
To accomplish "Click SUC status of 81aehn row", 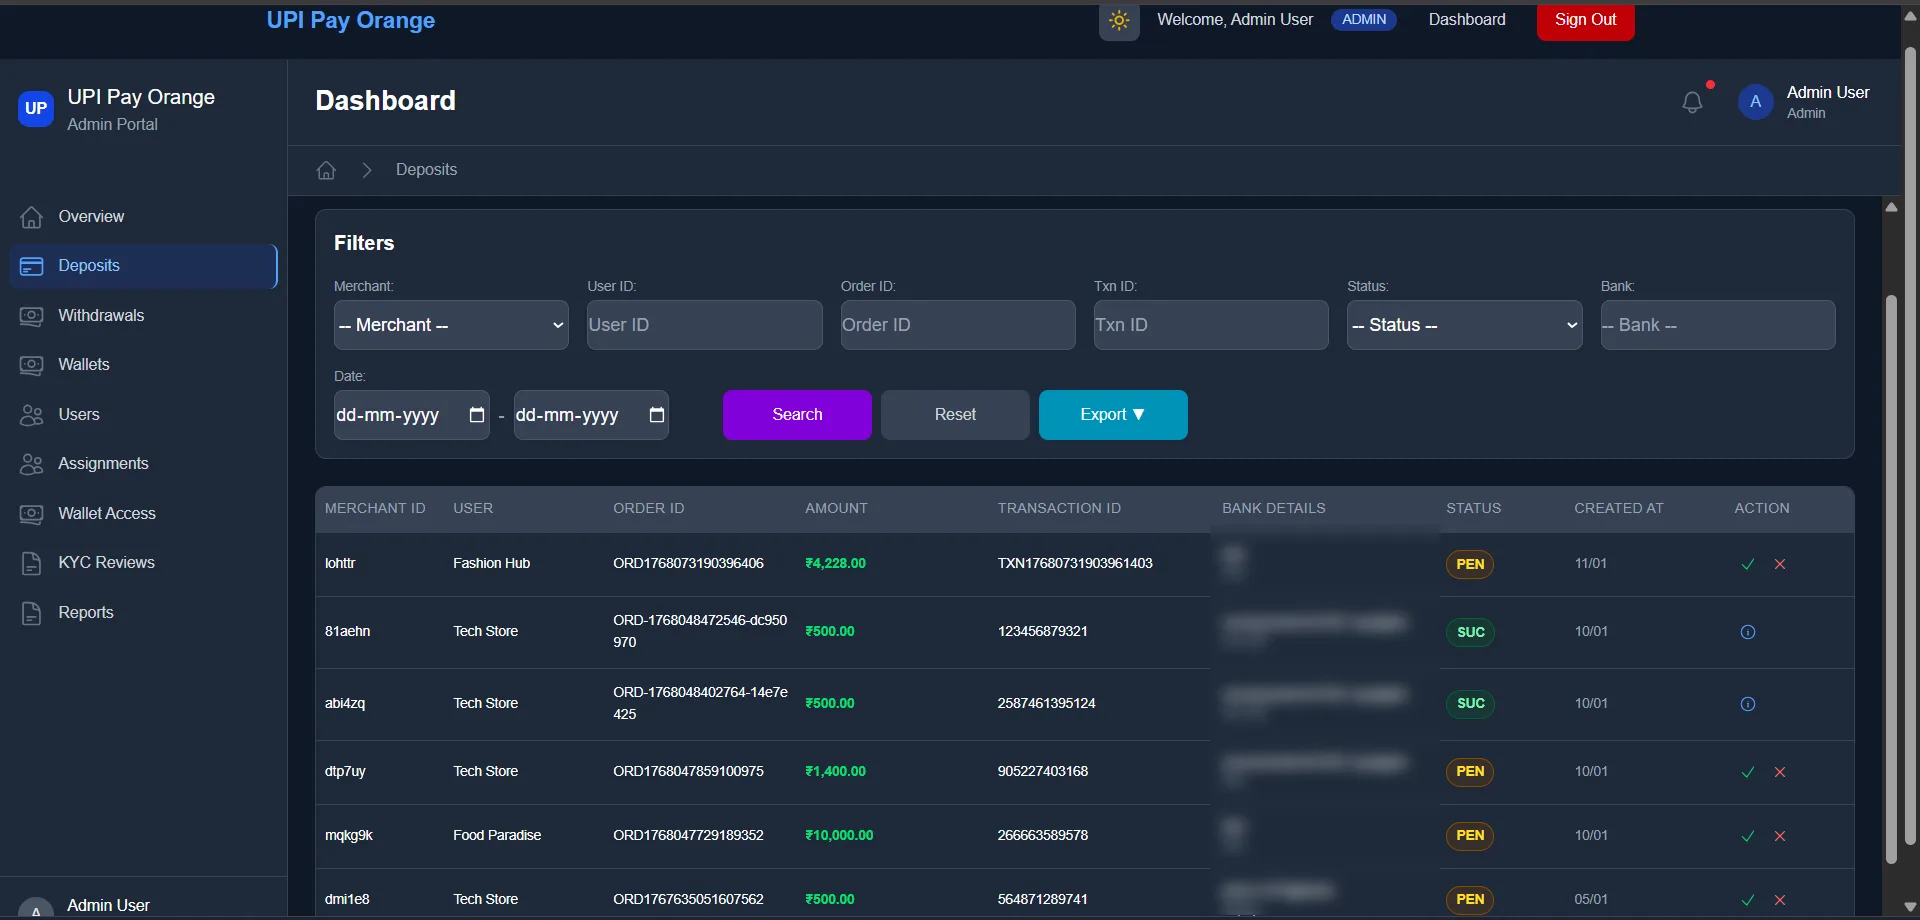I will coord(1470,632).
